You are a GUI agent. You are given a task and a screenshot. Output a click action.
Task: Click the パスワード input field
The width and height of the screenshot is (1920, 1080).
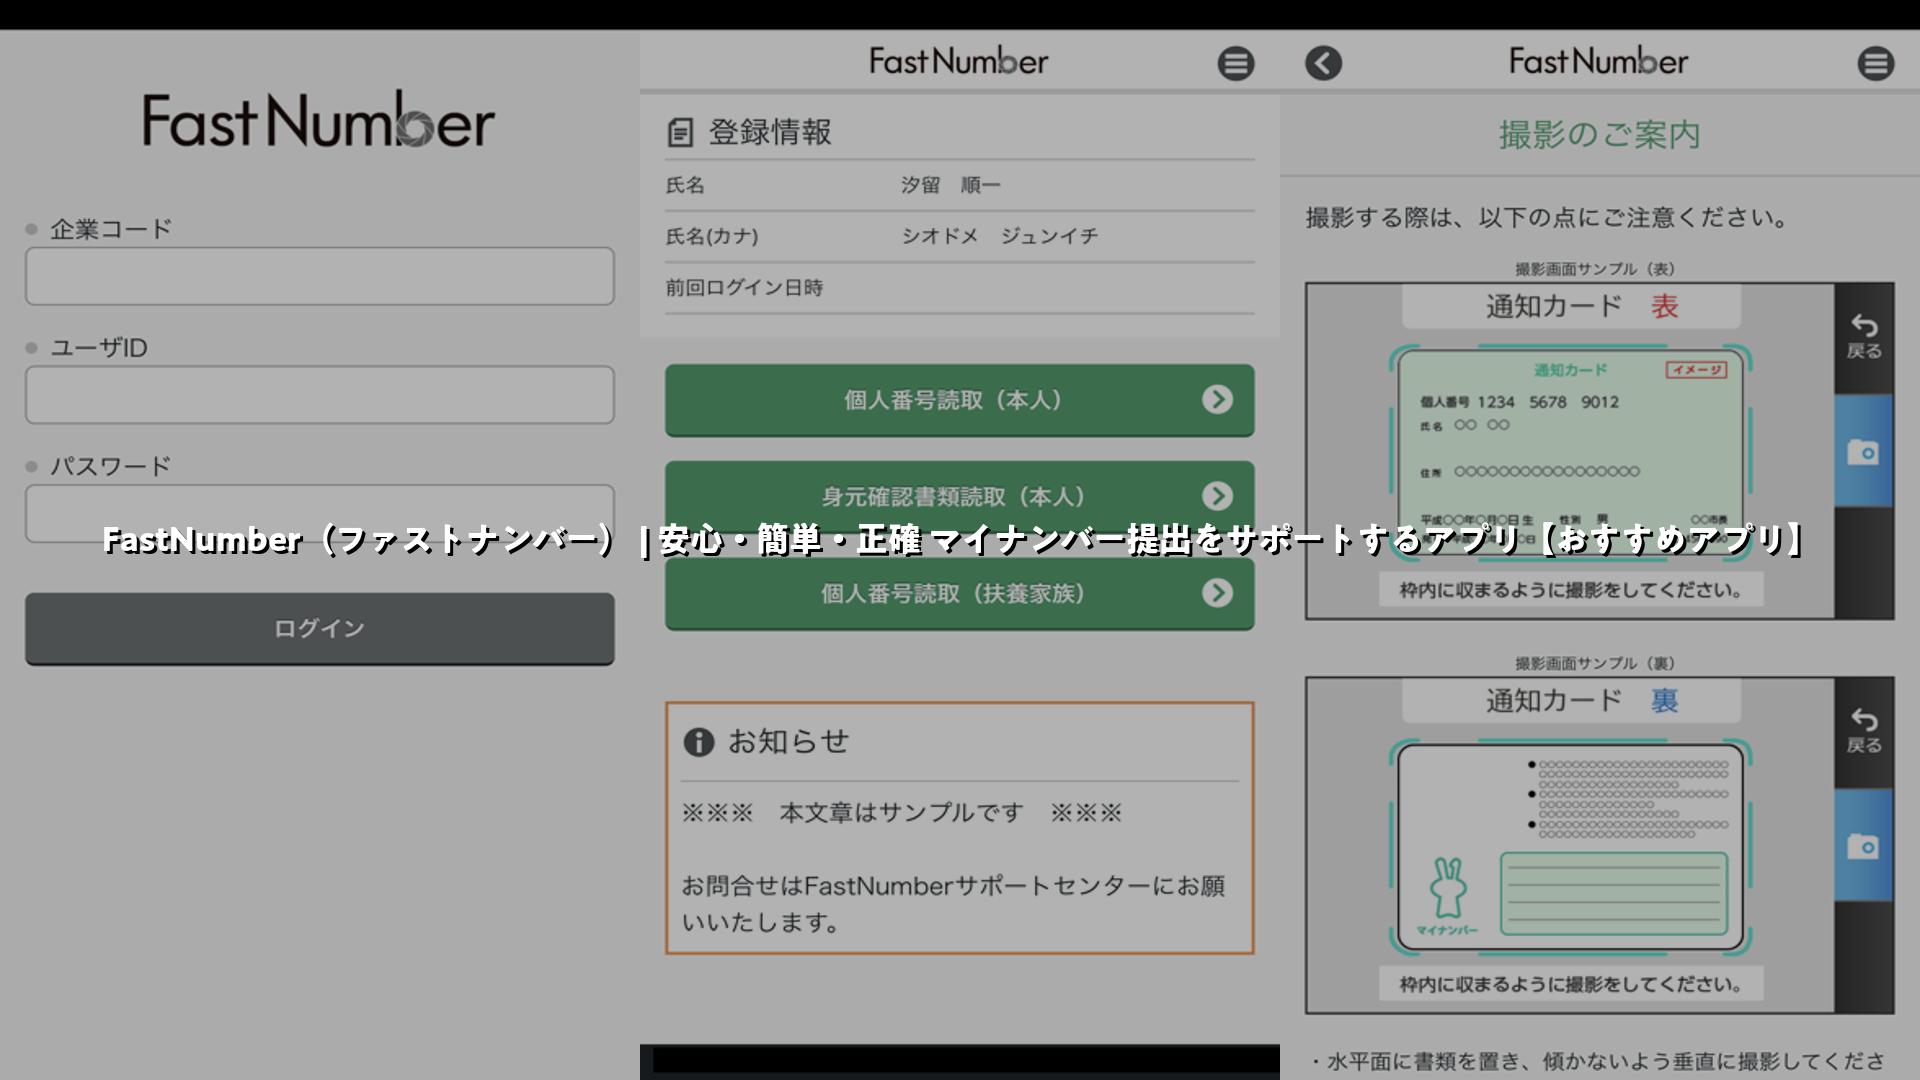[x=320, y=513]
